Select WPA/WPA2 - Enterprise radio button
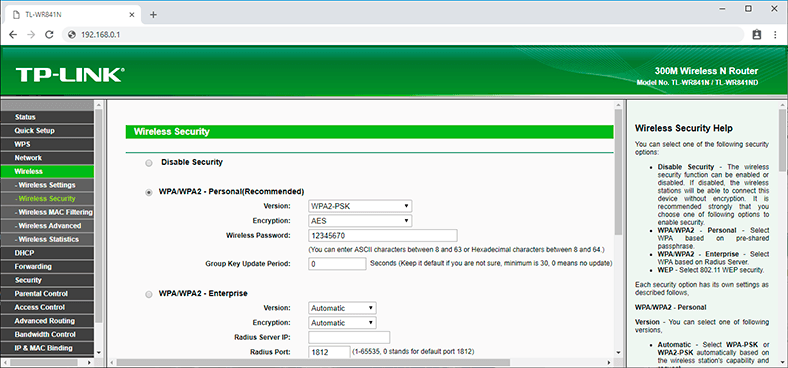The height and width of the screenshot is (368, 788). [149, 294]
